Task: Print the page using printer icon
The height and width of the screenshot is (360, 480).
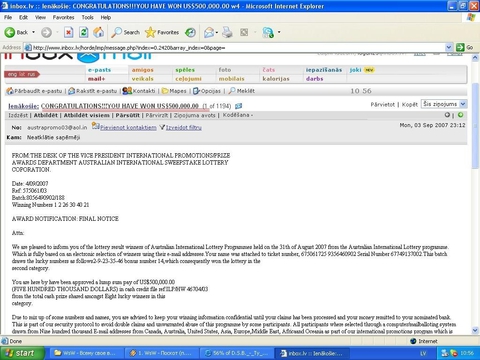Action: pyautogui.click(x=227, y=32)
